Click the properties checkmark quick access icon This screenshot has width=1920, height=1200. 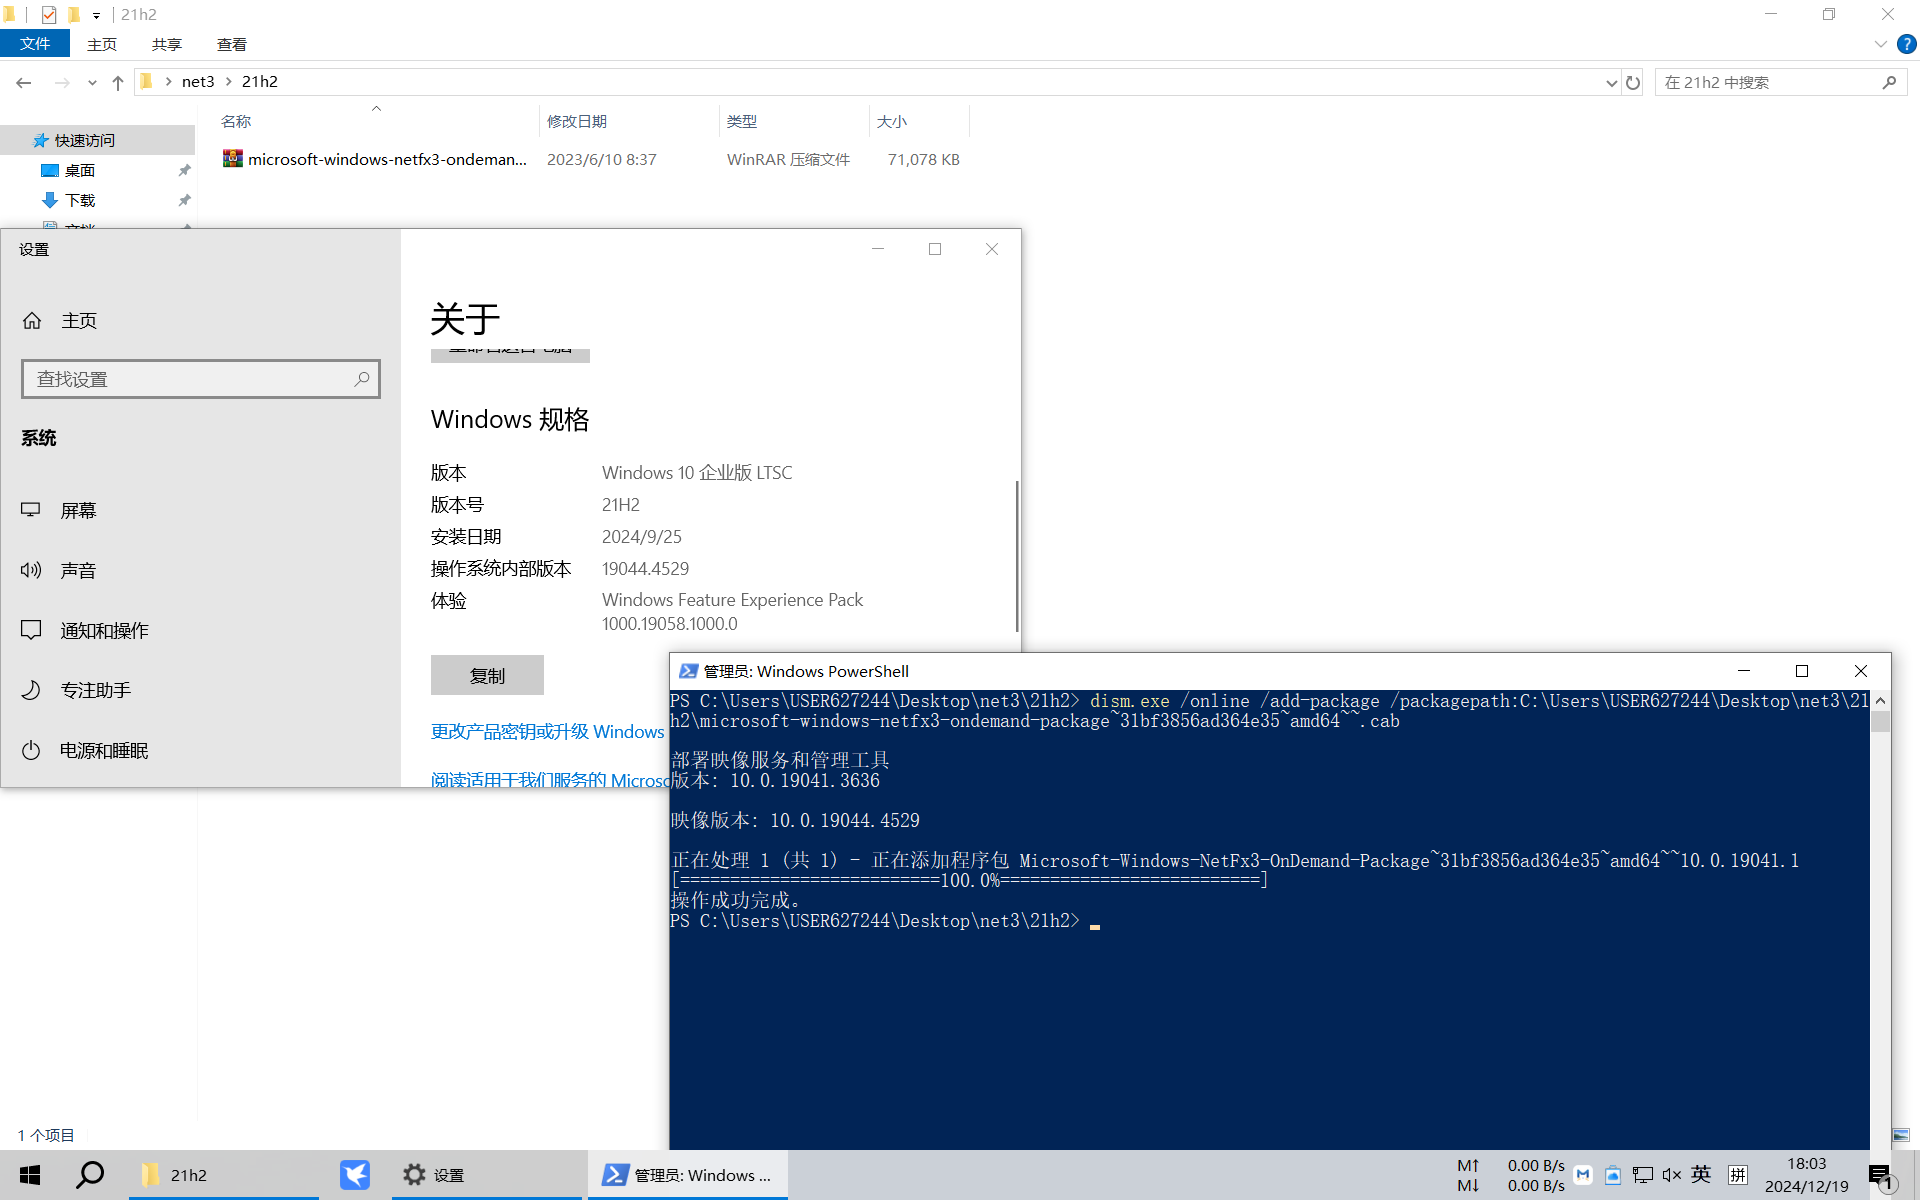49,15
